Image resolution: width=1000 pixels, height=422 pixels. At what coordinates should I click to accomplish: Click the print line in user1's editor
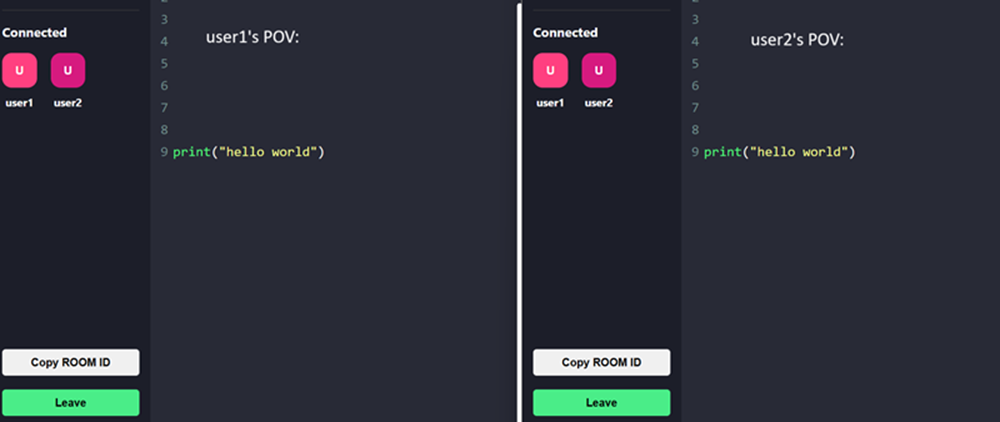[x=249, y=152]
